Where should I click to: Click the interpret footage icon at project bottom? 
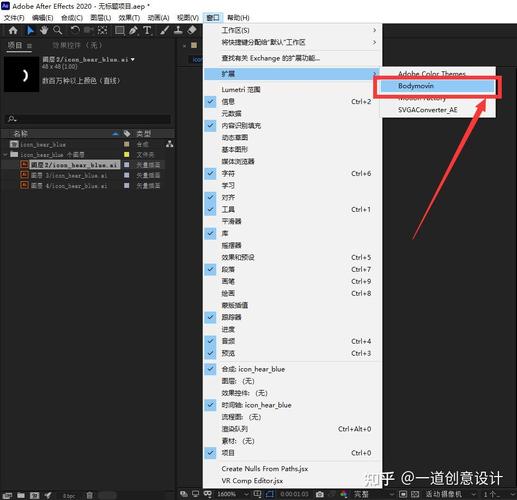point(7,495)
